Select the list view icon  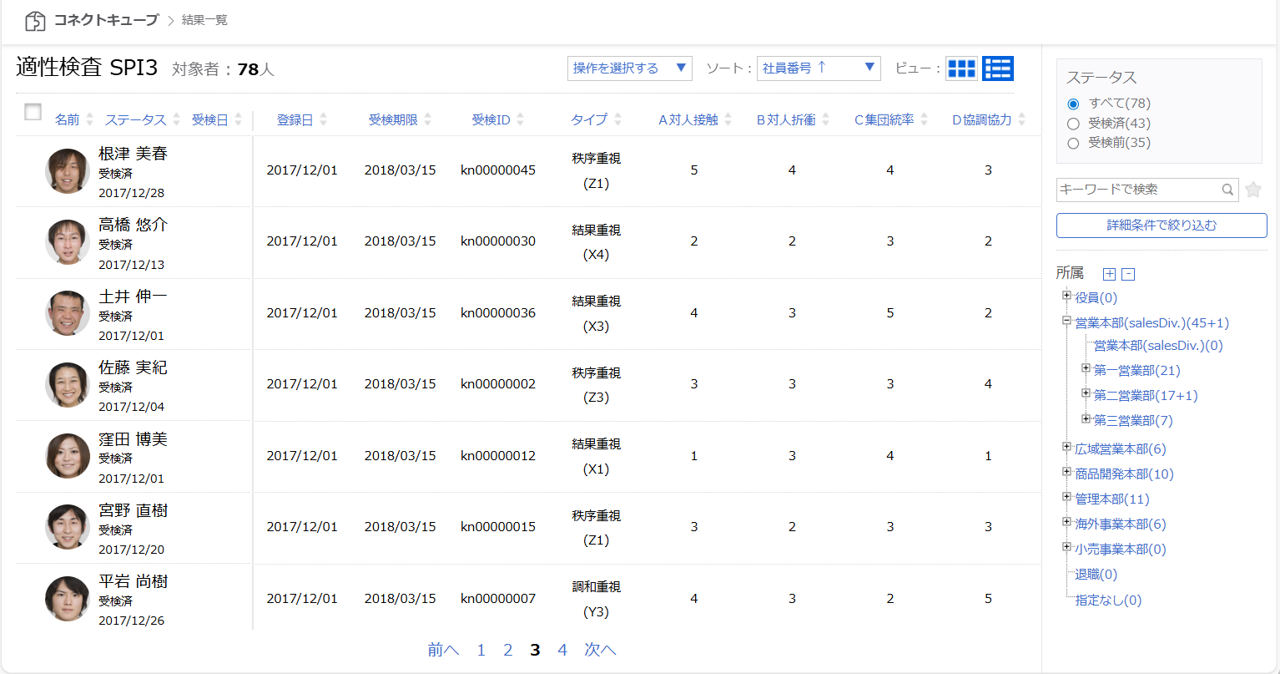[x=996, y=68]
